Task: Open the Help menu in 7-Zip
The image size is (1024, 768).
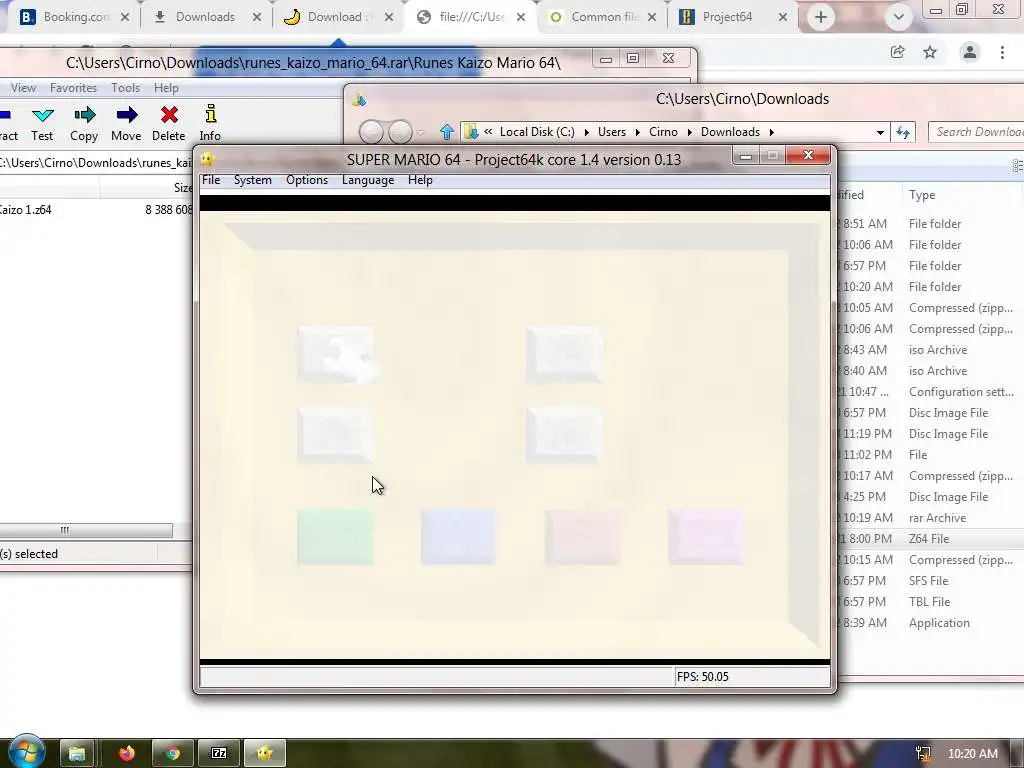Action: point(166,88)
